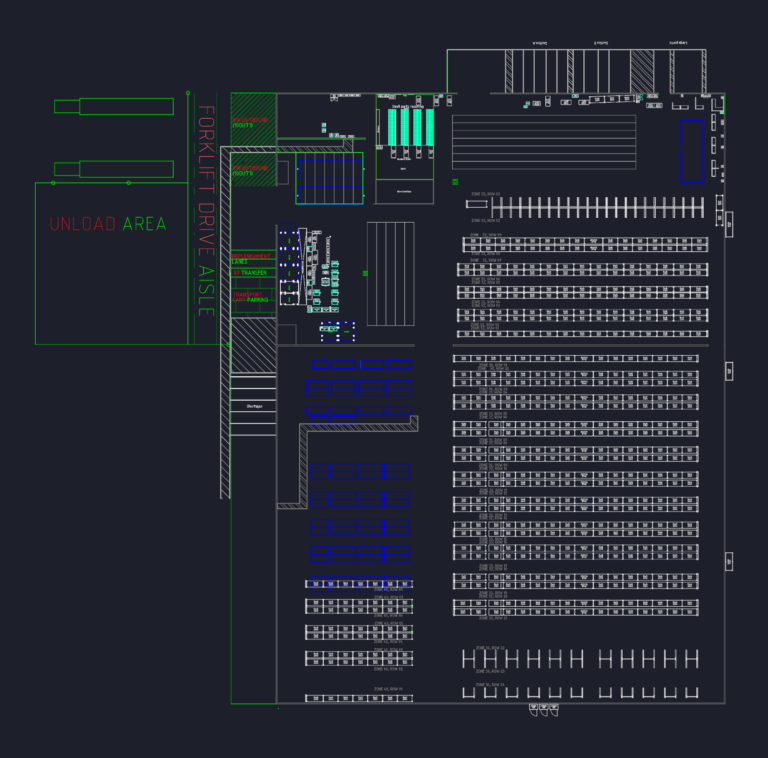768x758 pixels.
Task: Pick the upper green trailer outline
Action: point(114,106)
